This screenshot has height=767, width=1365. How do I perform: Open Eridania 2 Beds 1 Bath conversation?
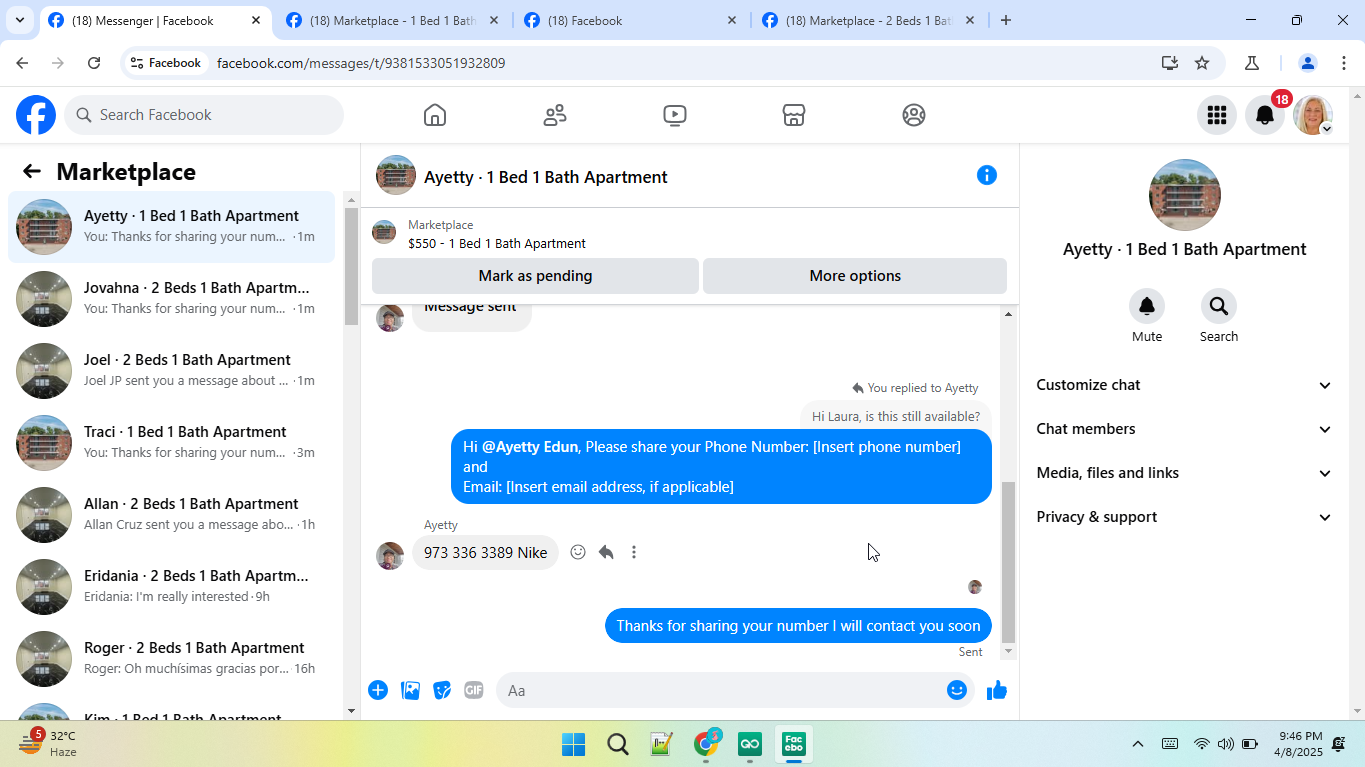[172, 586]
